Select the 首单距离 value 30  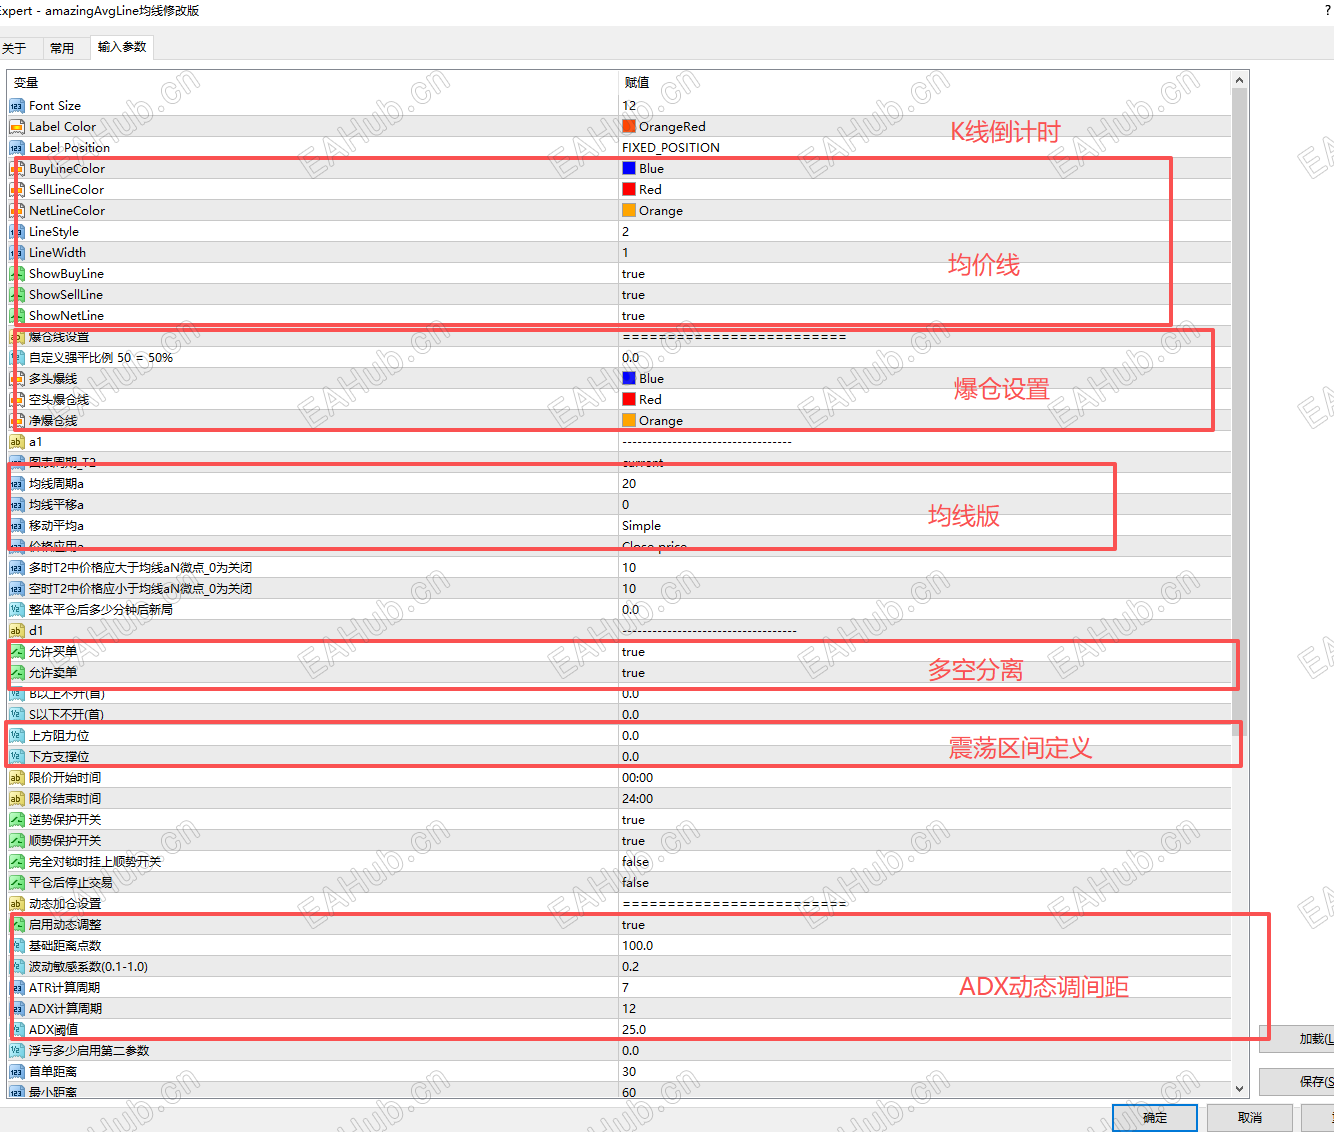(629, 1072)
